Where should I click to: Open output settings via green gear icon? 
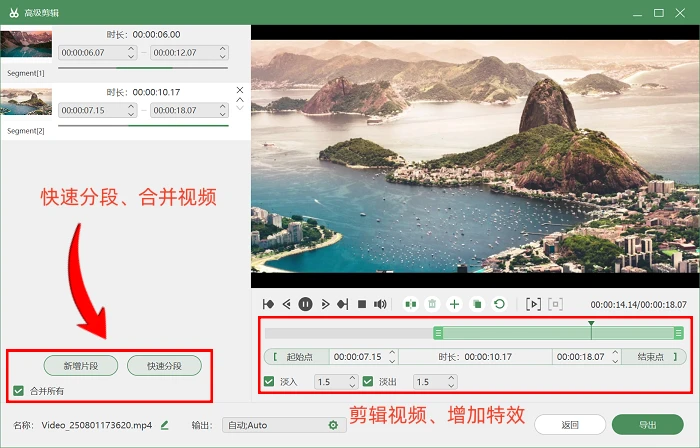pos(333,425)
